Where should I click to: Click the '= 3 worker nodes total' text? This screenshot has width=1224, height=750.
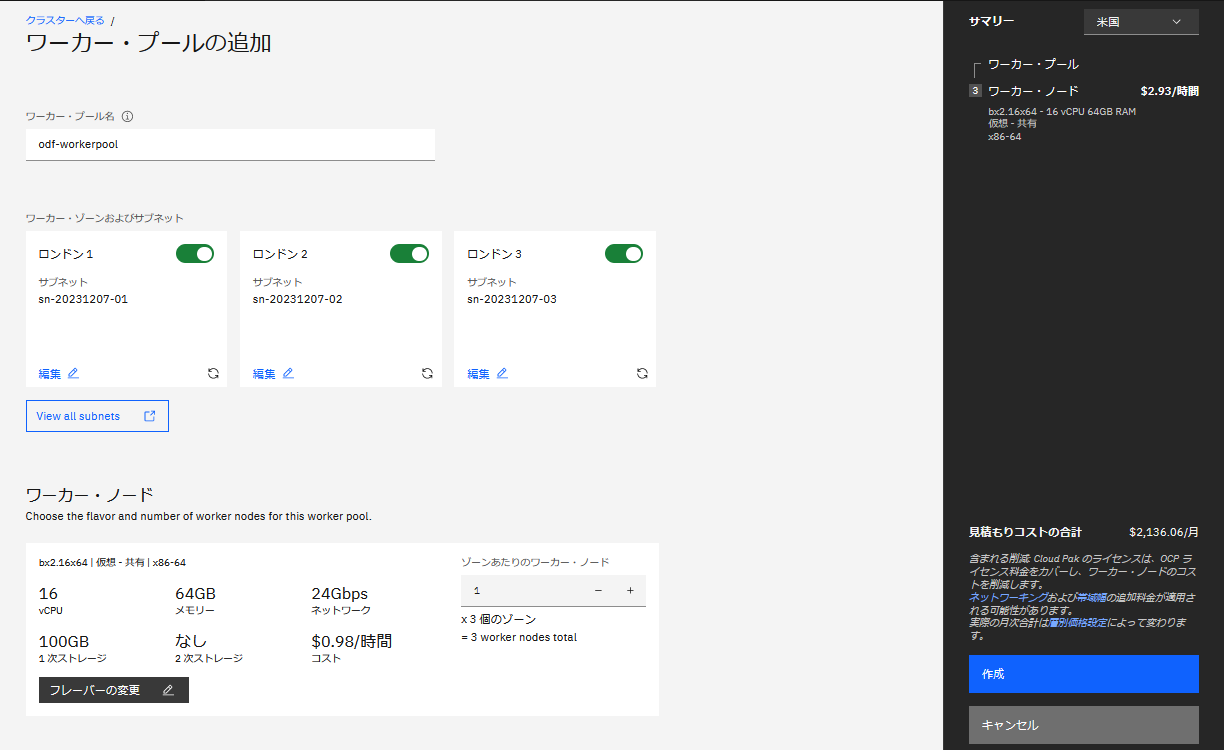pyautogui.click(x=519, y=637)
